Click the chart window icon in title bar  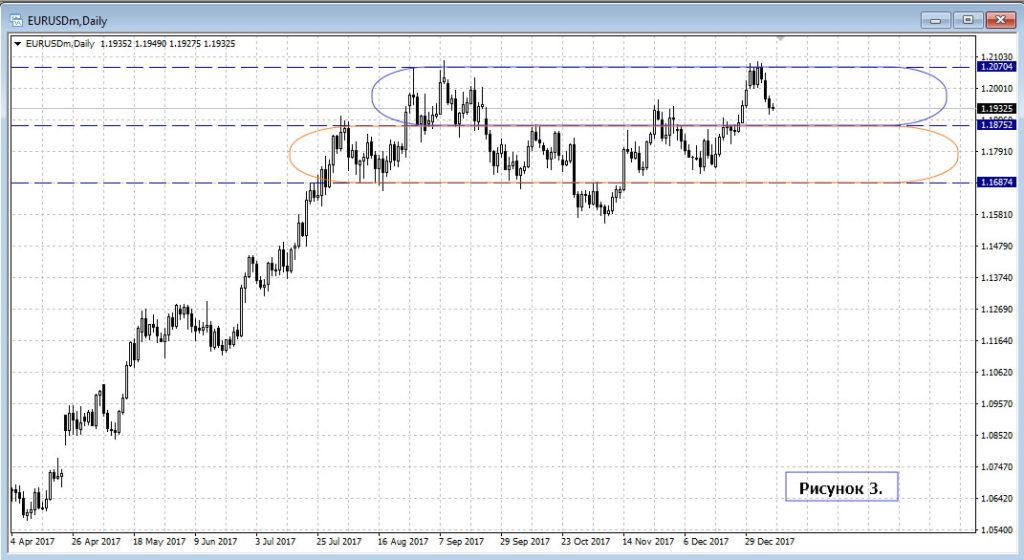click(x=17, y=18)
